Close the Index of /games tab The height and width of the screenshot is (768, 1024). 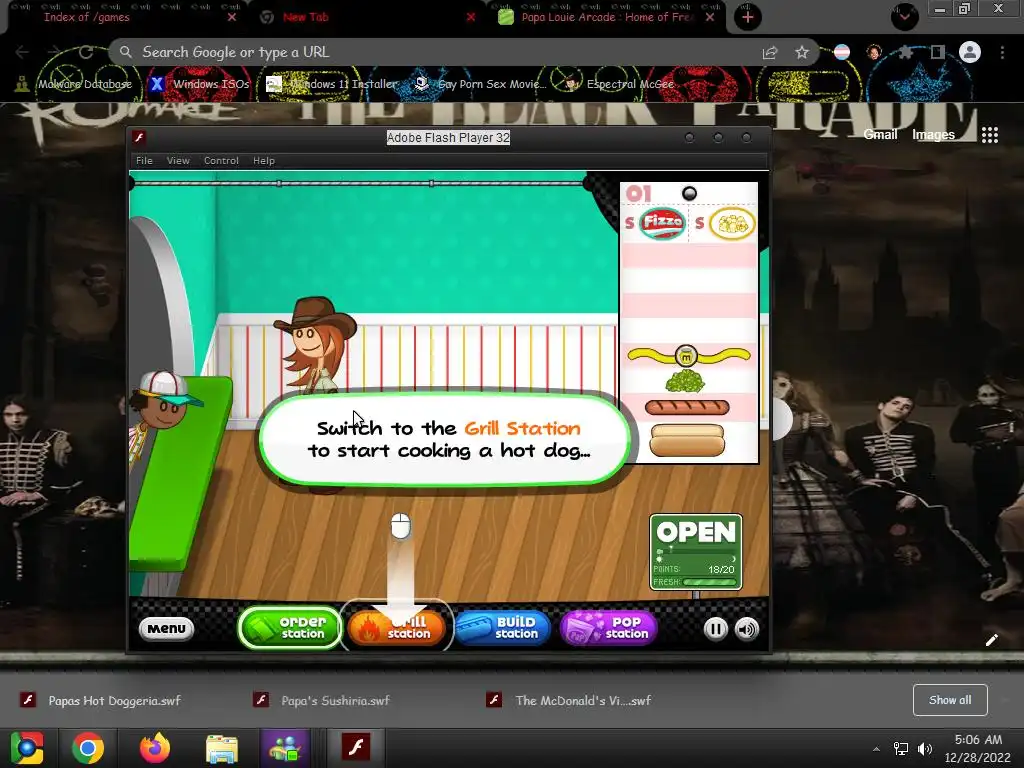(232, 18)
